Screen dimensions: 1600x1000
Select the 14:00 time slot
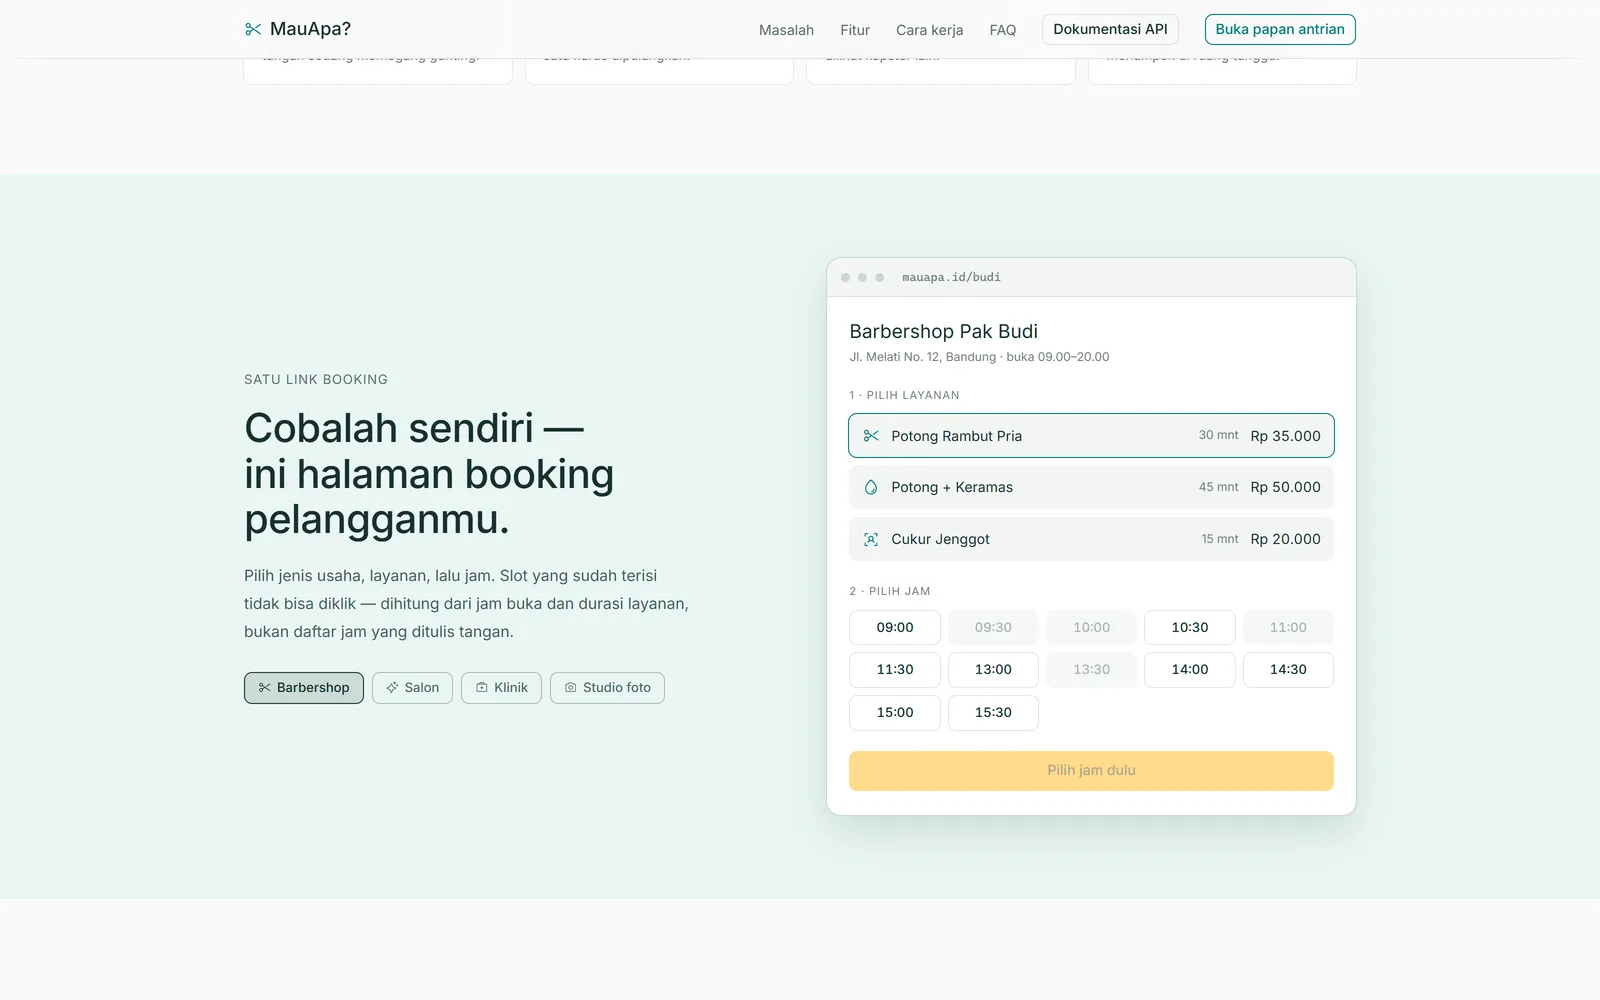[1190, 670]
